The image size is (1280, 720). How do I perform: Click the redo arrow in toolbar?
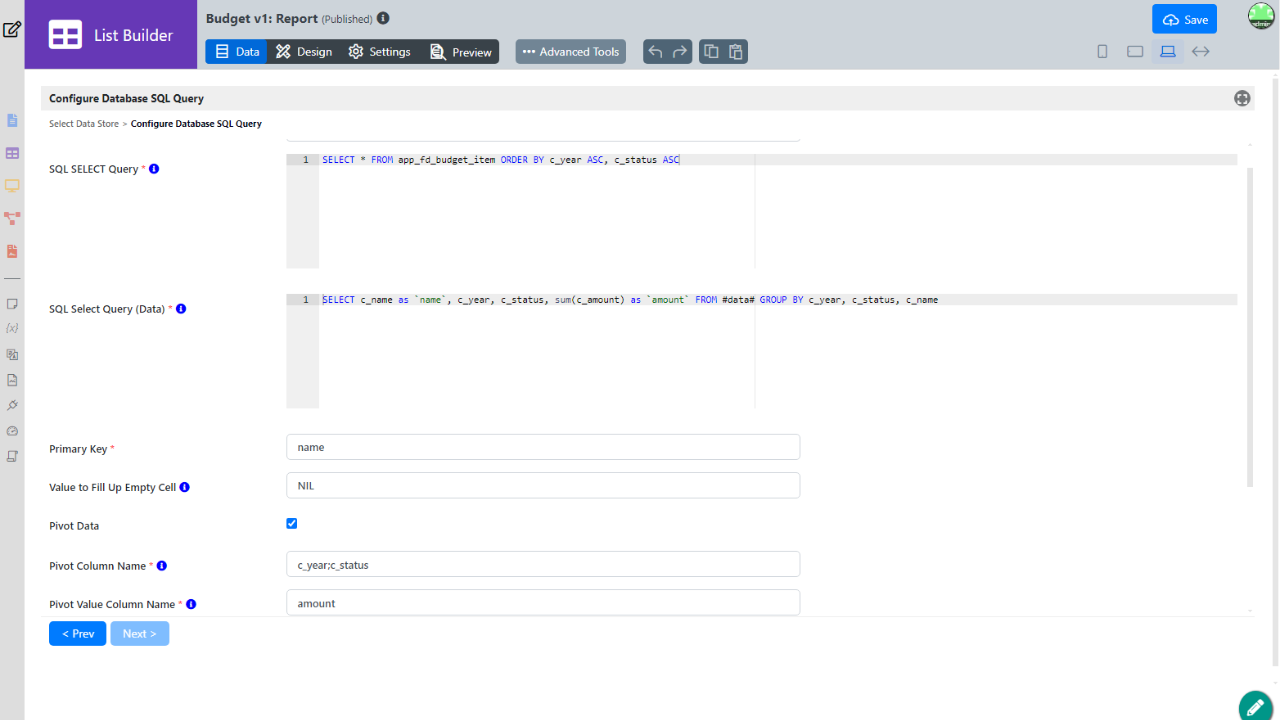click(x=680, y=52)
